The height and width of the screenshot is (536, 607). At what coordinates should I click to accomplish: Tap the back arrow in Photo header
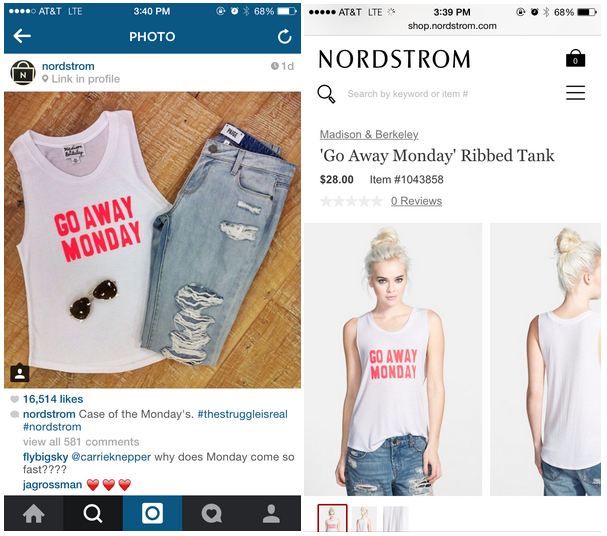(x=22, y=36)
